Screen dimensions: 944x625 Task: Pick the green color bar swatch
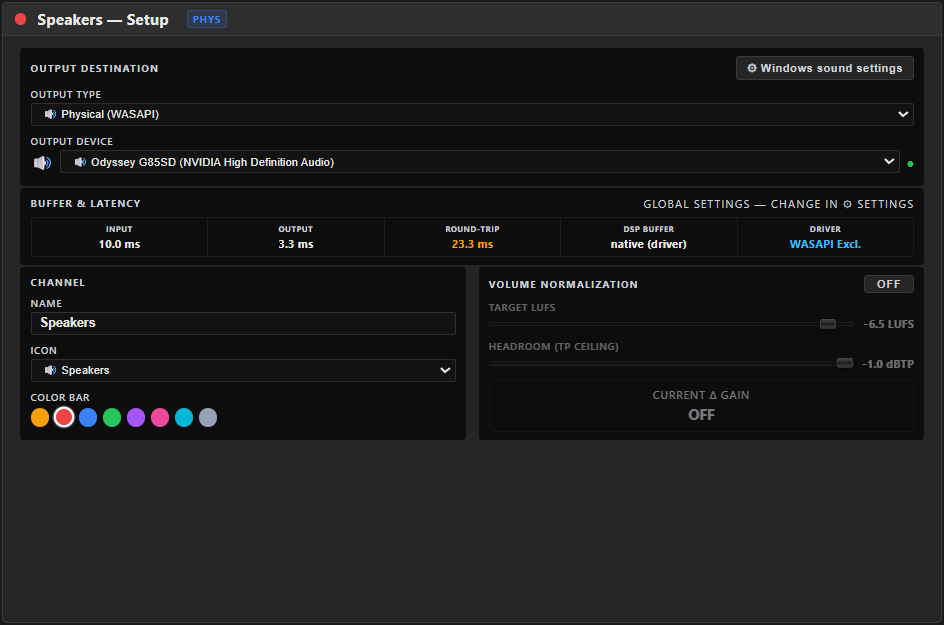click(112, 417)
